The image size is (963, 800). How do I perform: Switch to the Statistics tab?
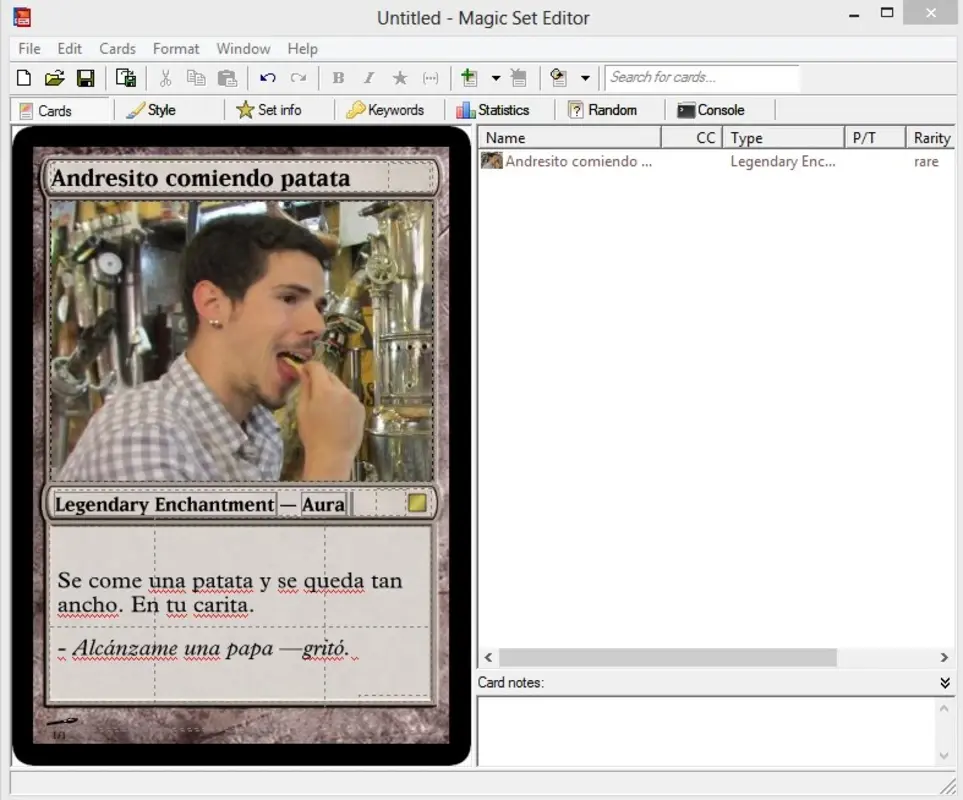pos(498,109)
